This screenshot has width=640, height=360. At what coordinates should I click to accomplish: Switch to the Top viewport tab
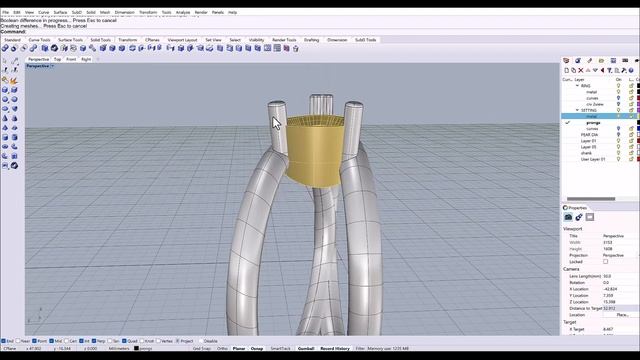[57, 59]
